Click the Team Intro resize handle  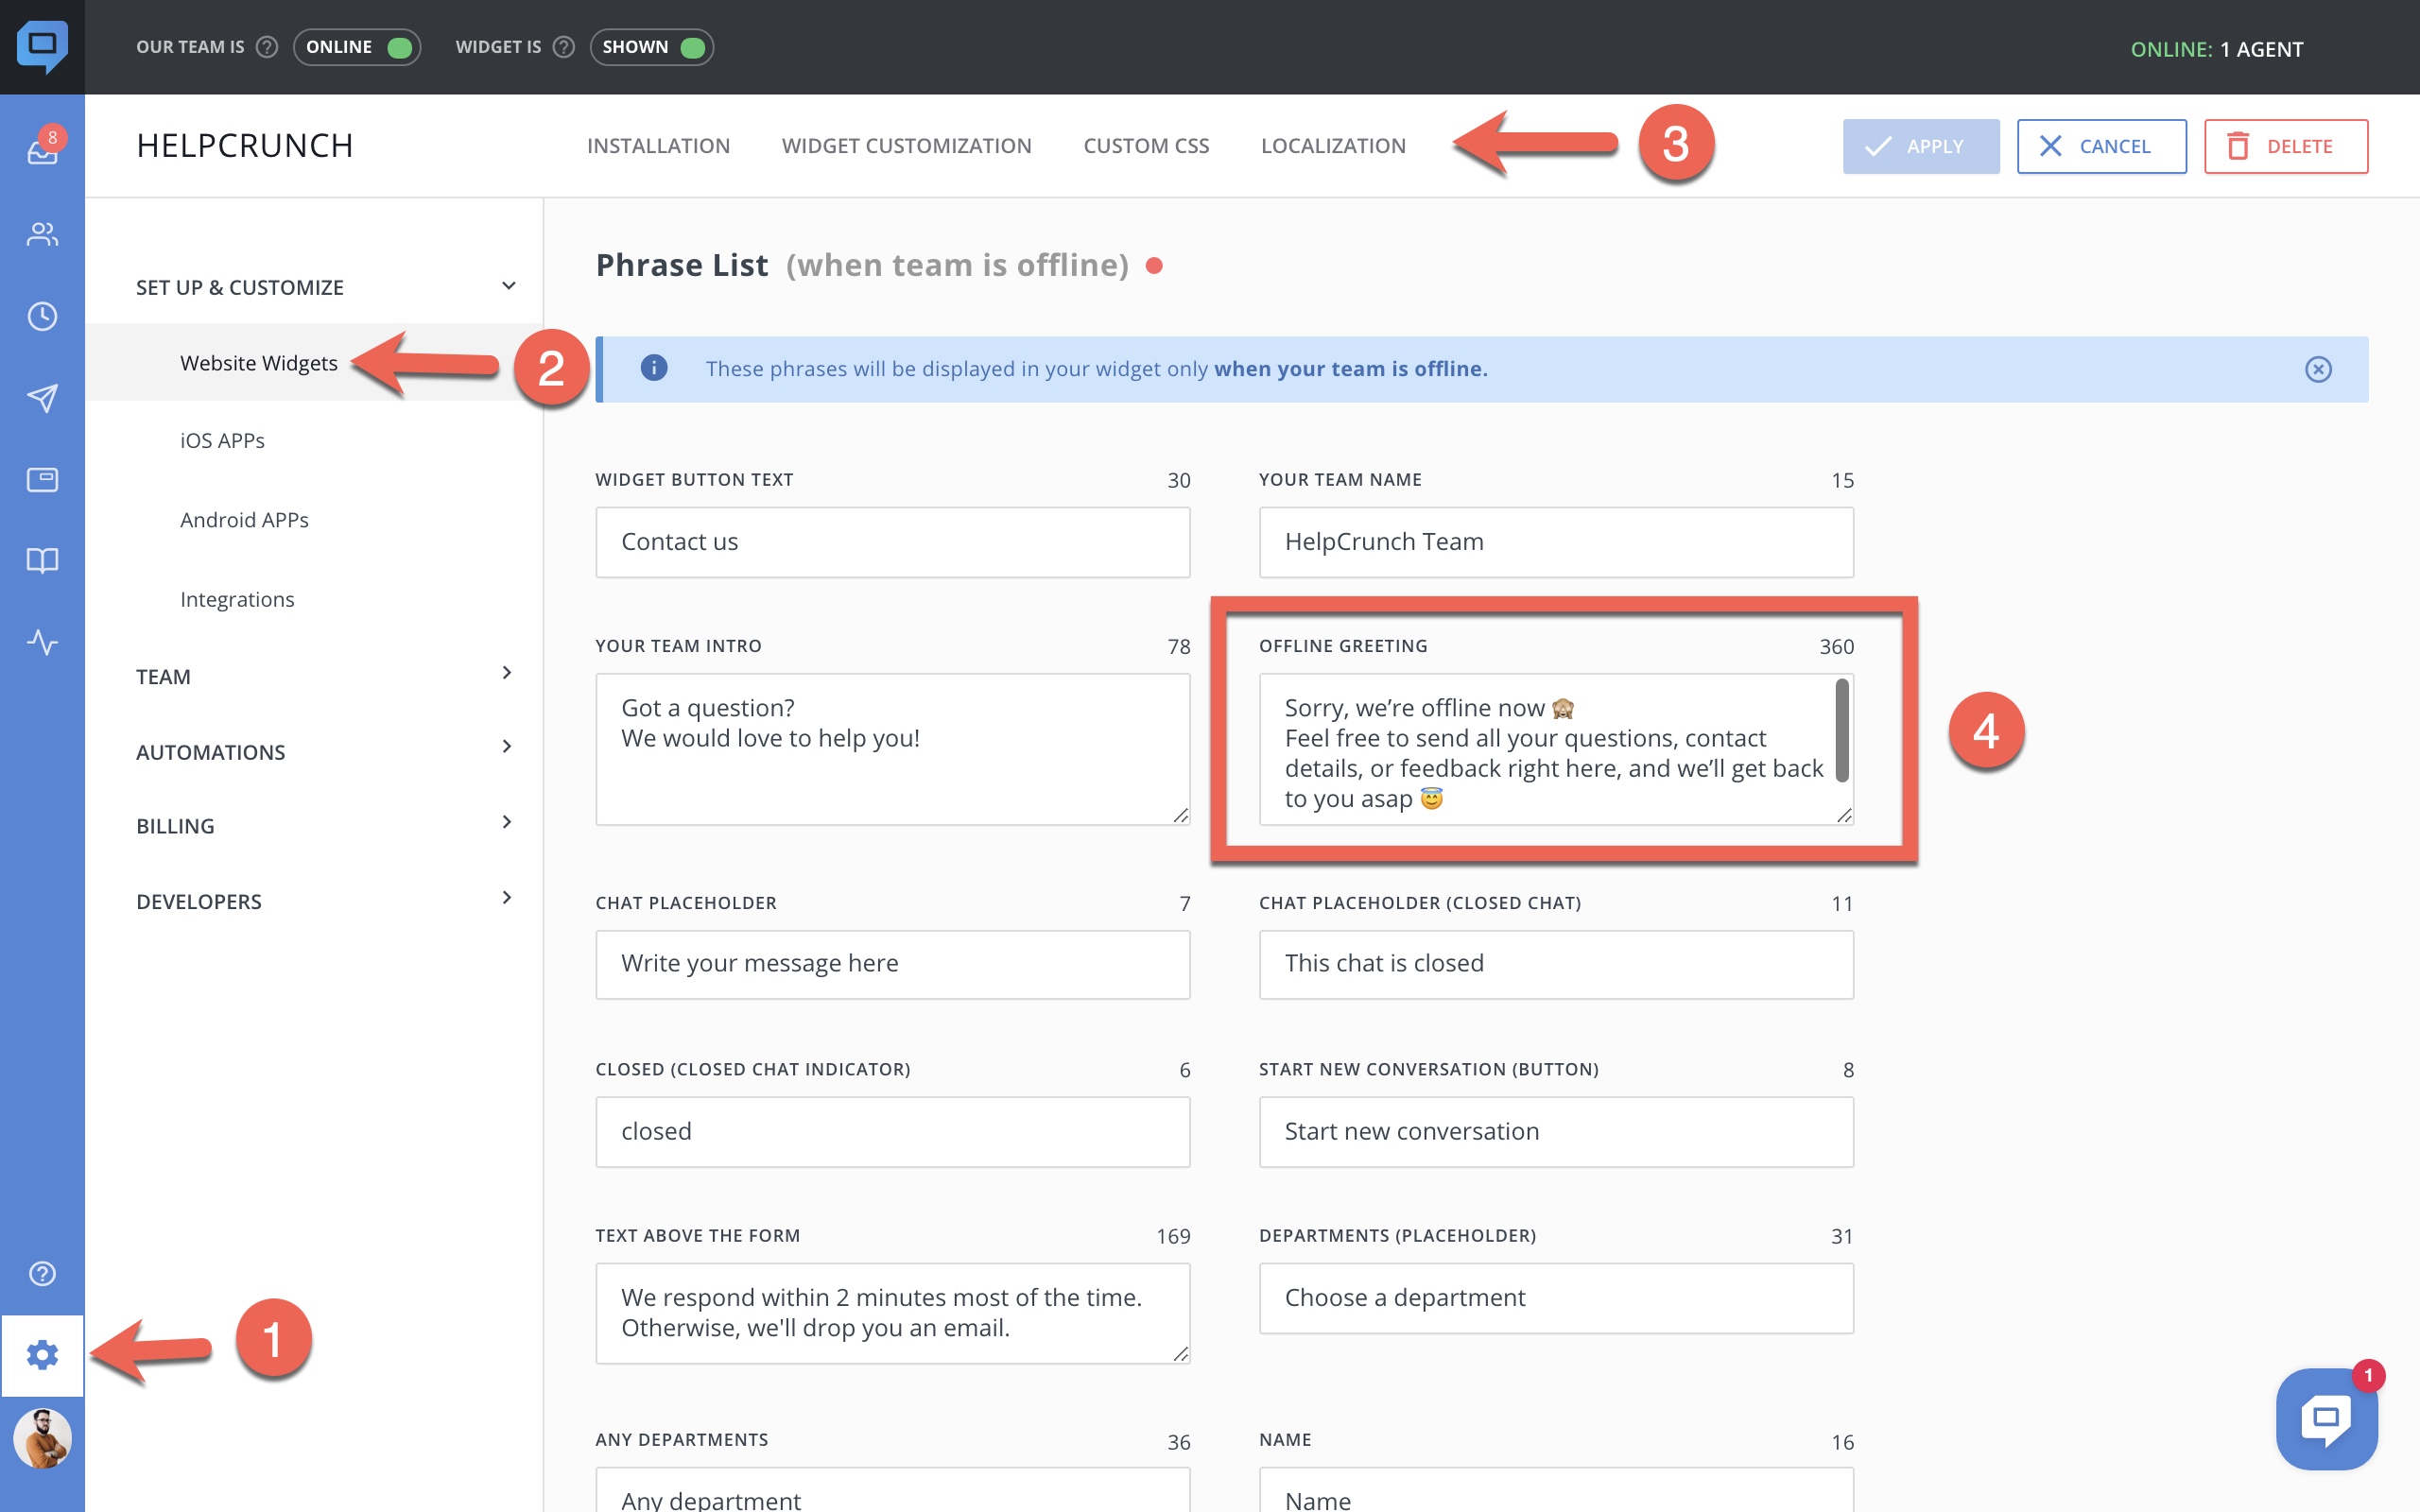click(1181, 816)
